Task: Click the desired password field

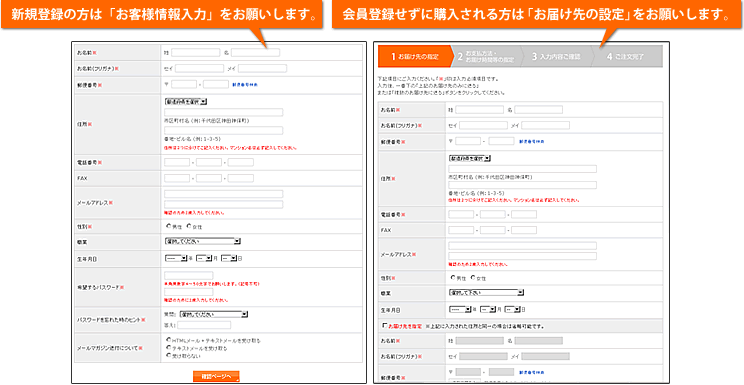Action: (188, 275)
